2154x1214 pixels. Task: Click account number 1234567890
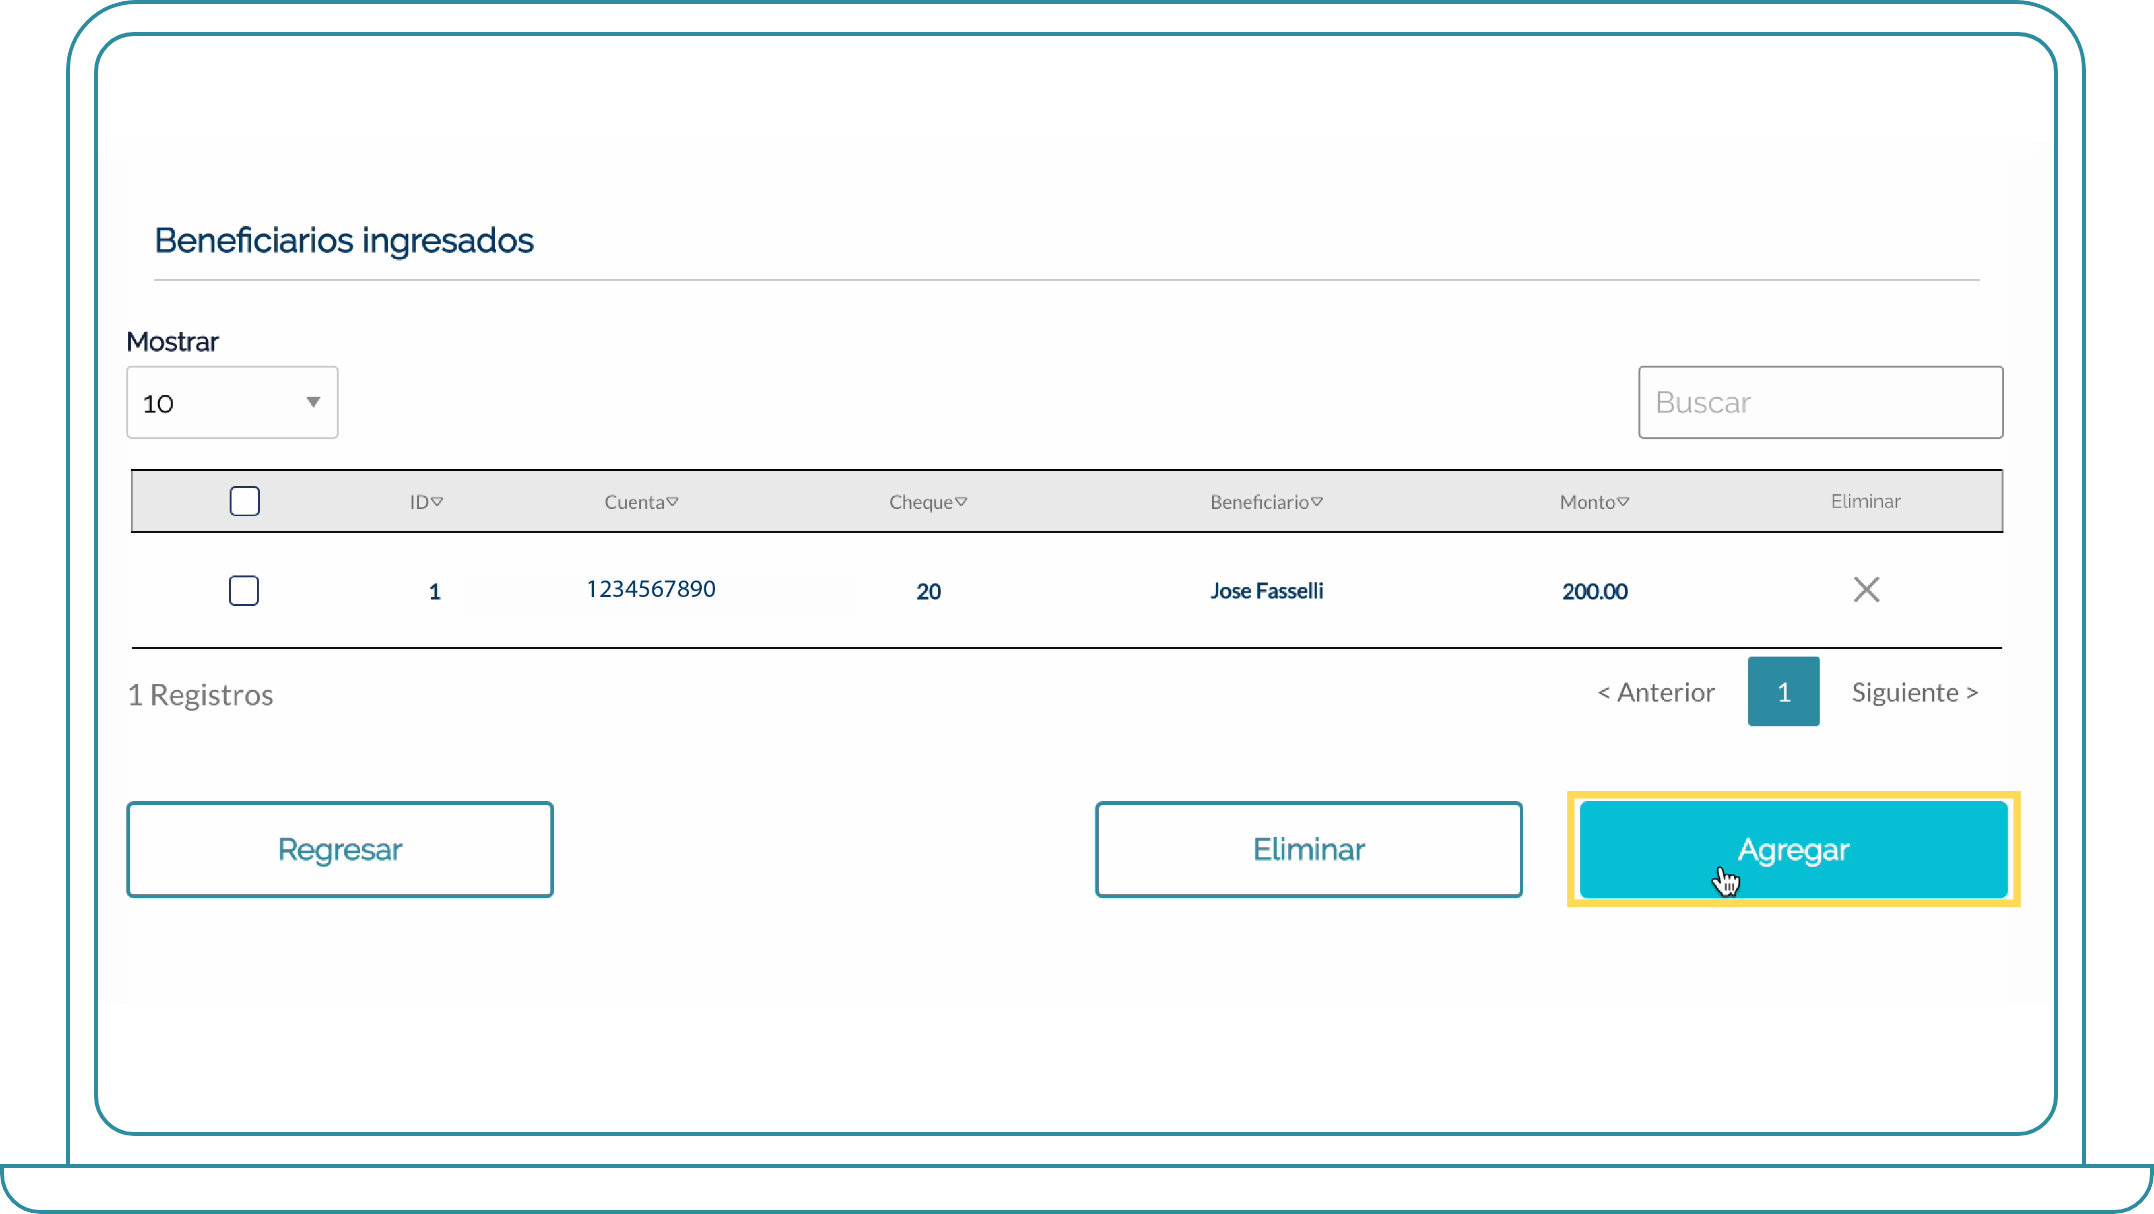pyautogui.click(x=651, y=589)
